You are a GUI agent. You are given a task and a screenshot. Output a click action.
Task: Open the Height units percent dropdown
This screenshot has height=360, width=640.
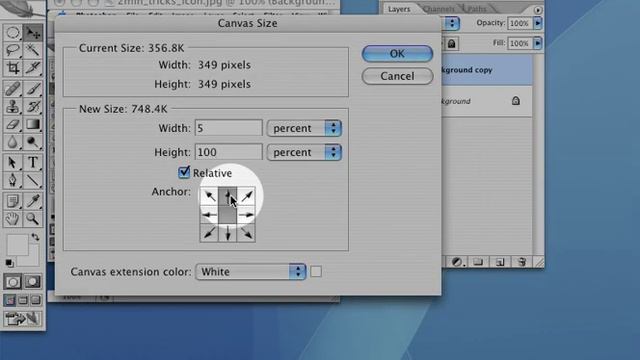coord(304,152)
